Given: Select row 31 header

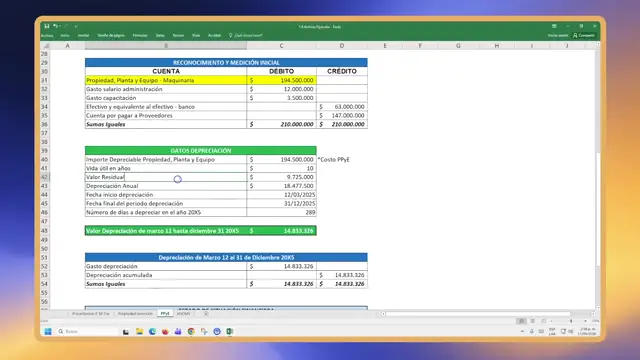Looking at the screenshot, I should click(x=45, y=80).
